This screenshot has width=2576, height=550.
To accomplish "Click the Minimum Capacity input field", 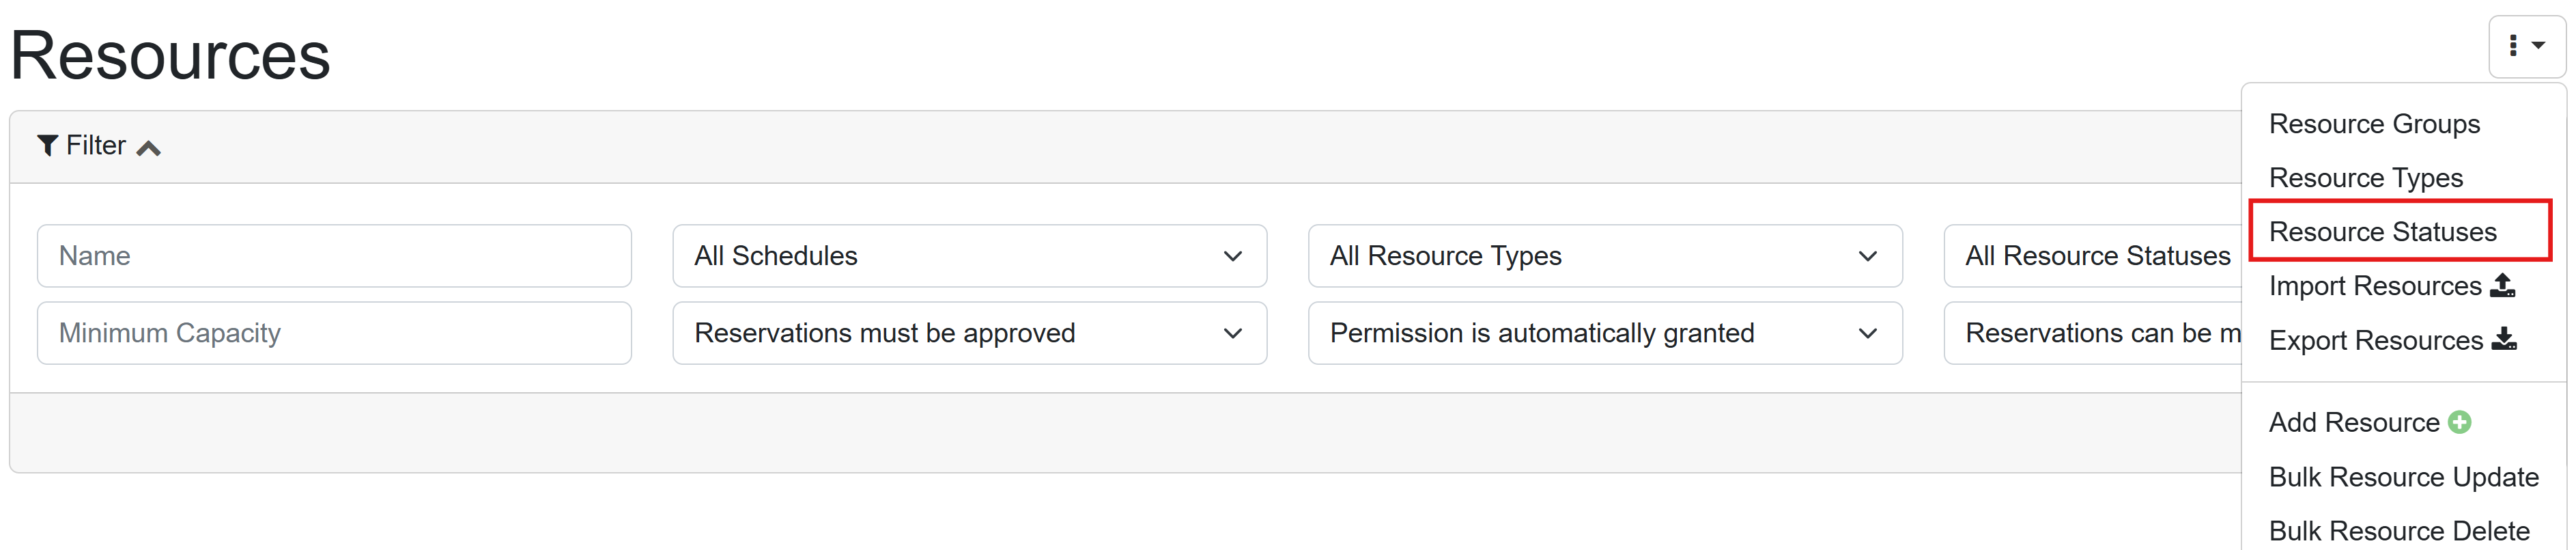I will (x=334, y=333).
